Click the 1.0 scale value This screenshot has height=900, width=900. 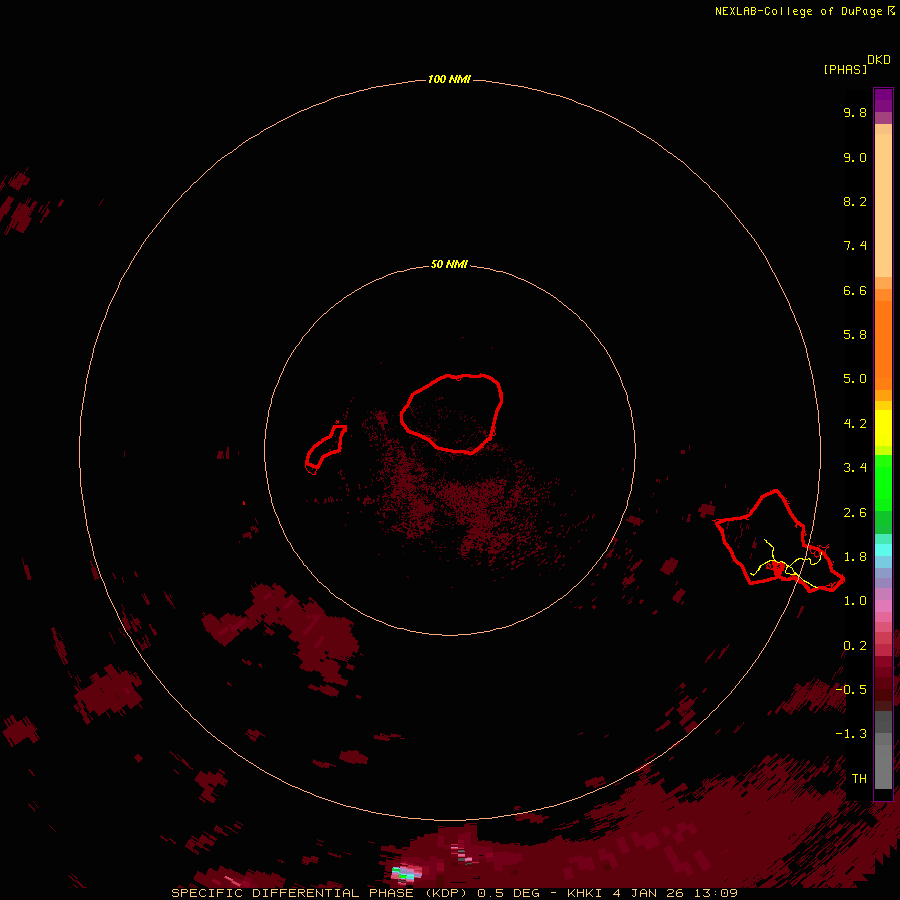coord(855,601)
